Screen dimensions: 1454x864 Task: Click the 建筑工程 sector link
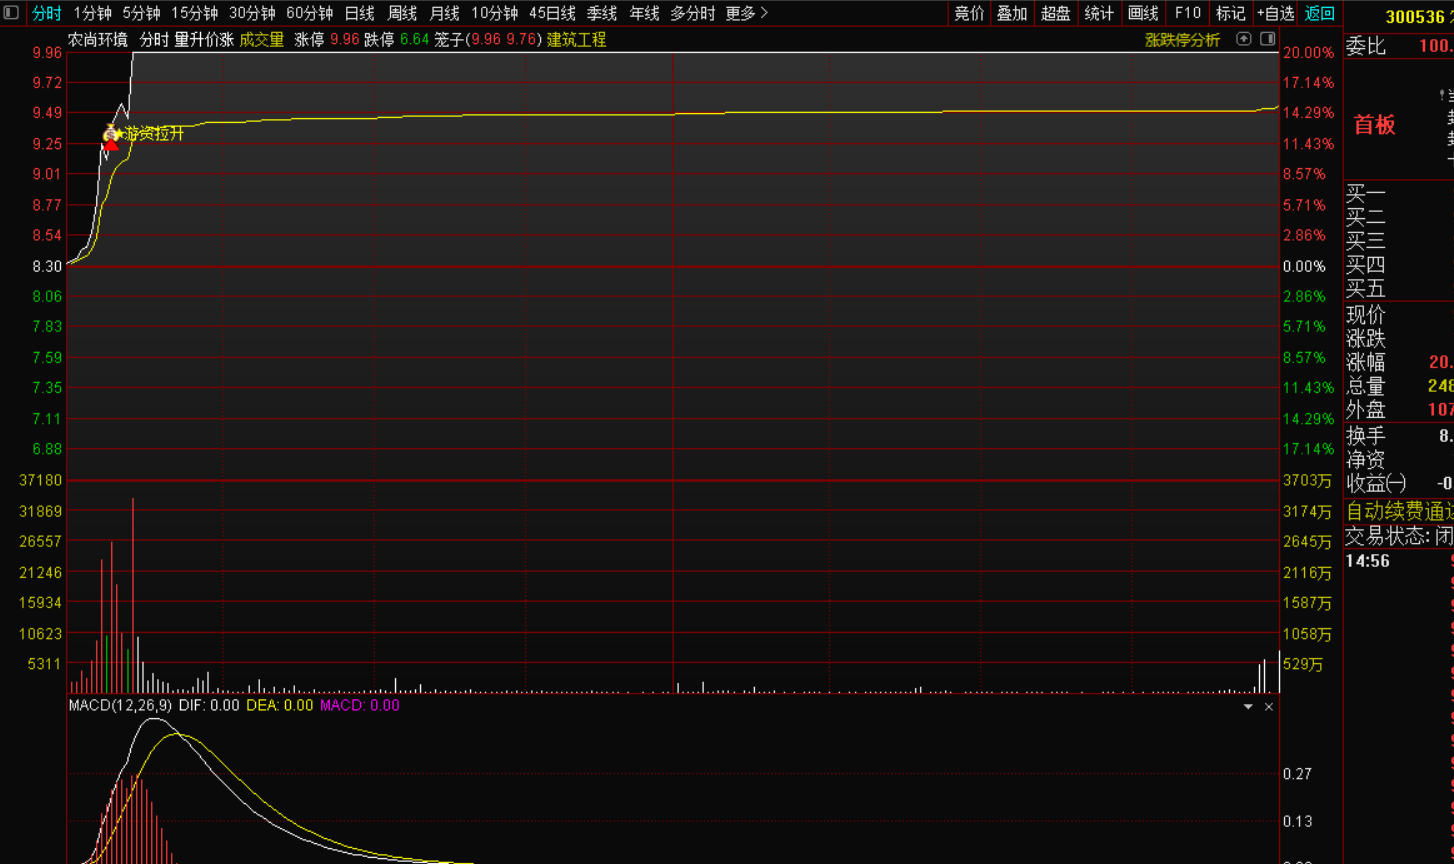576,40
